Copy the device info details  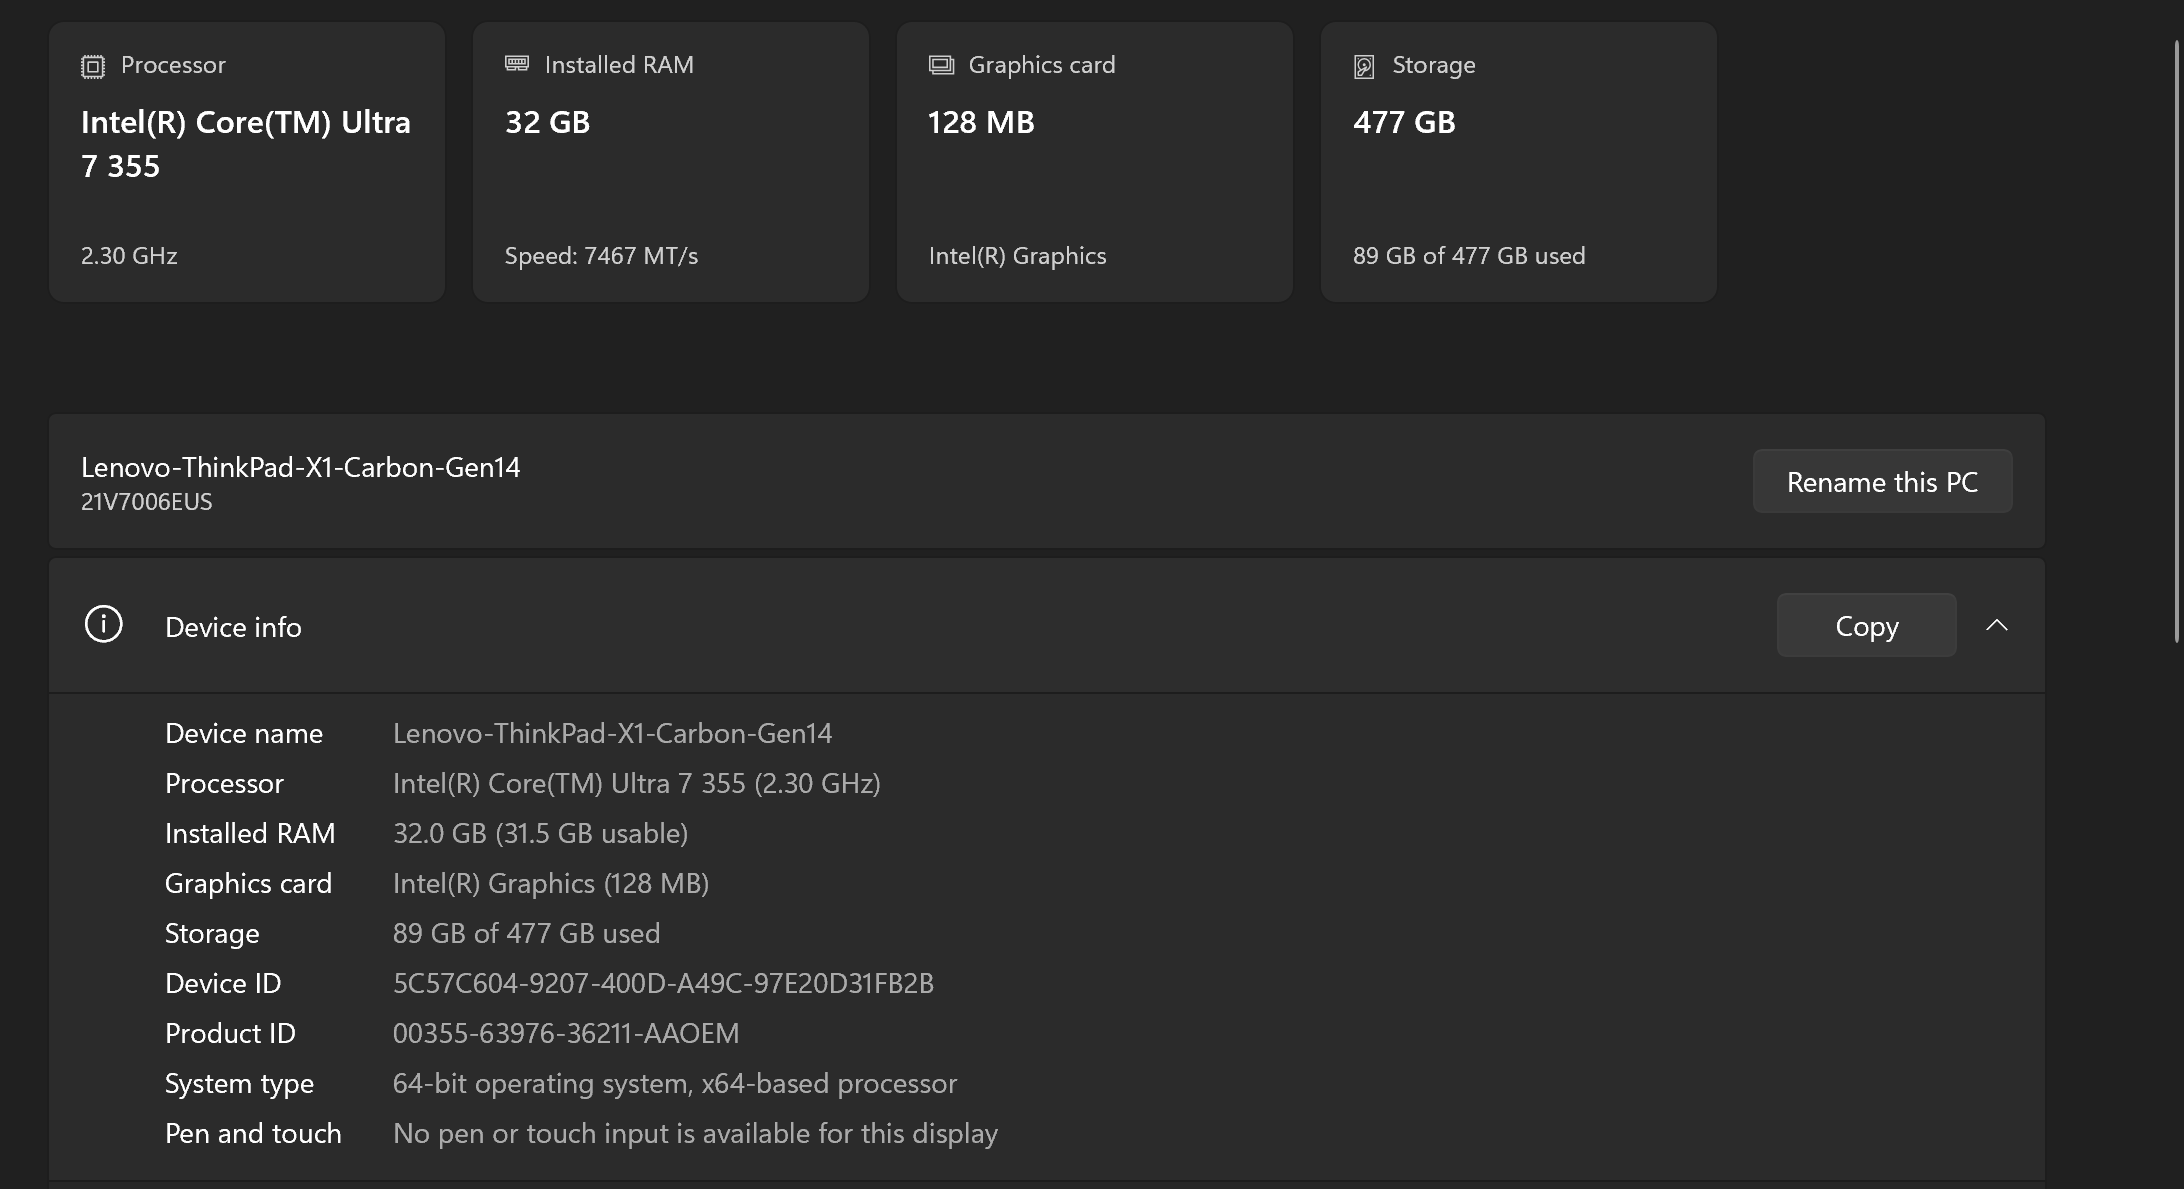(x=1866, y=625)
